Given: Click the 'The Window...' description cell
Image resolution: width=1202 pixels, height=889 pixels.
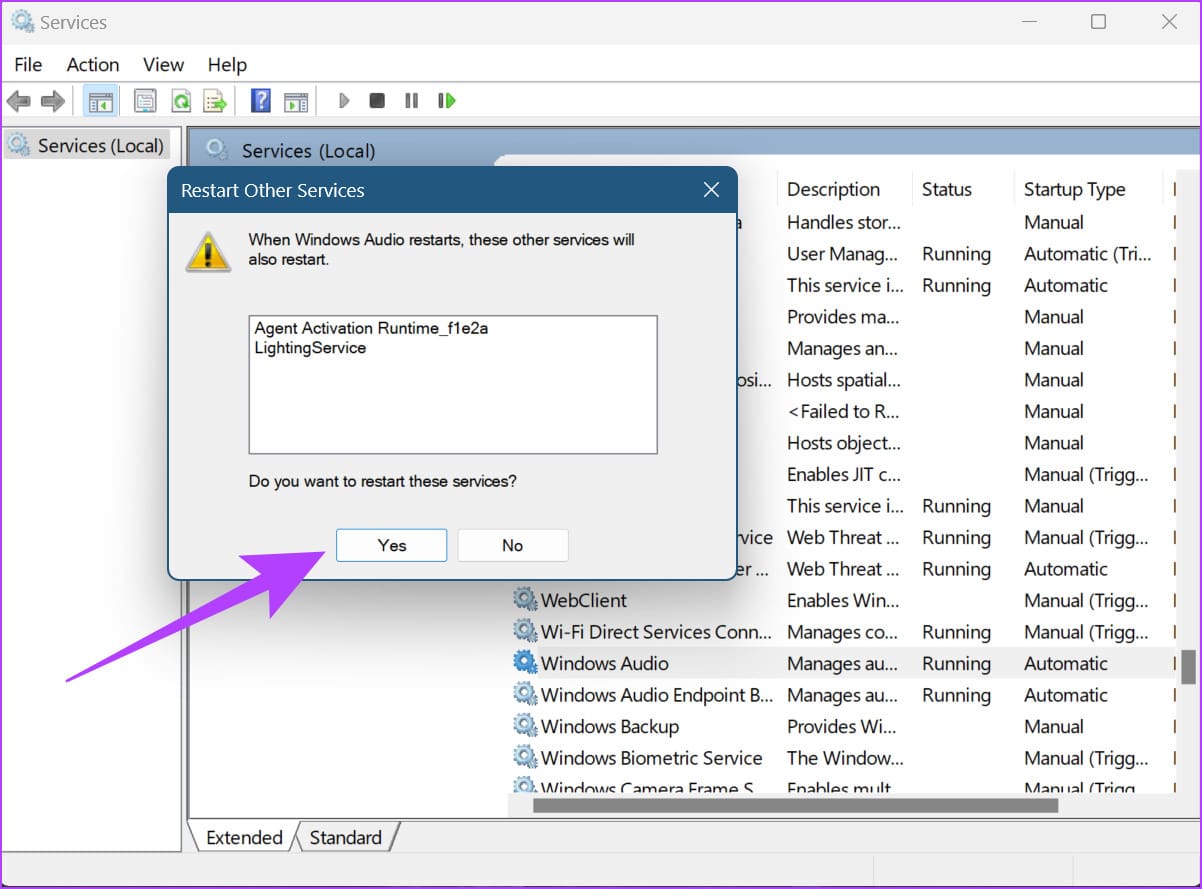Looking at the screenshot, I should (845, 758).
